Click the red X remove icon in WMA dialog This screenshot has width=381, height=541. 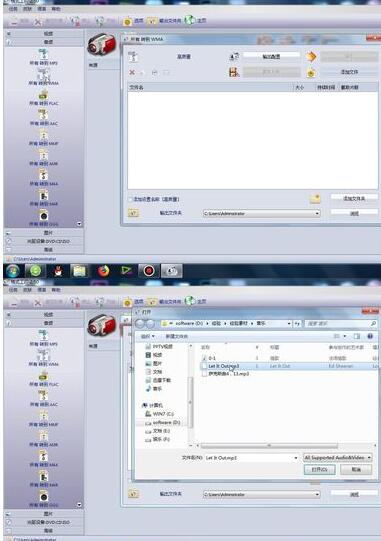(132, 72)
